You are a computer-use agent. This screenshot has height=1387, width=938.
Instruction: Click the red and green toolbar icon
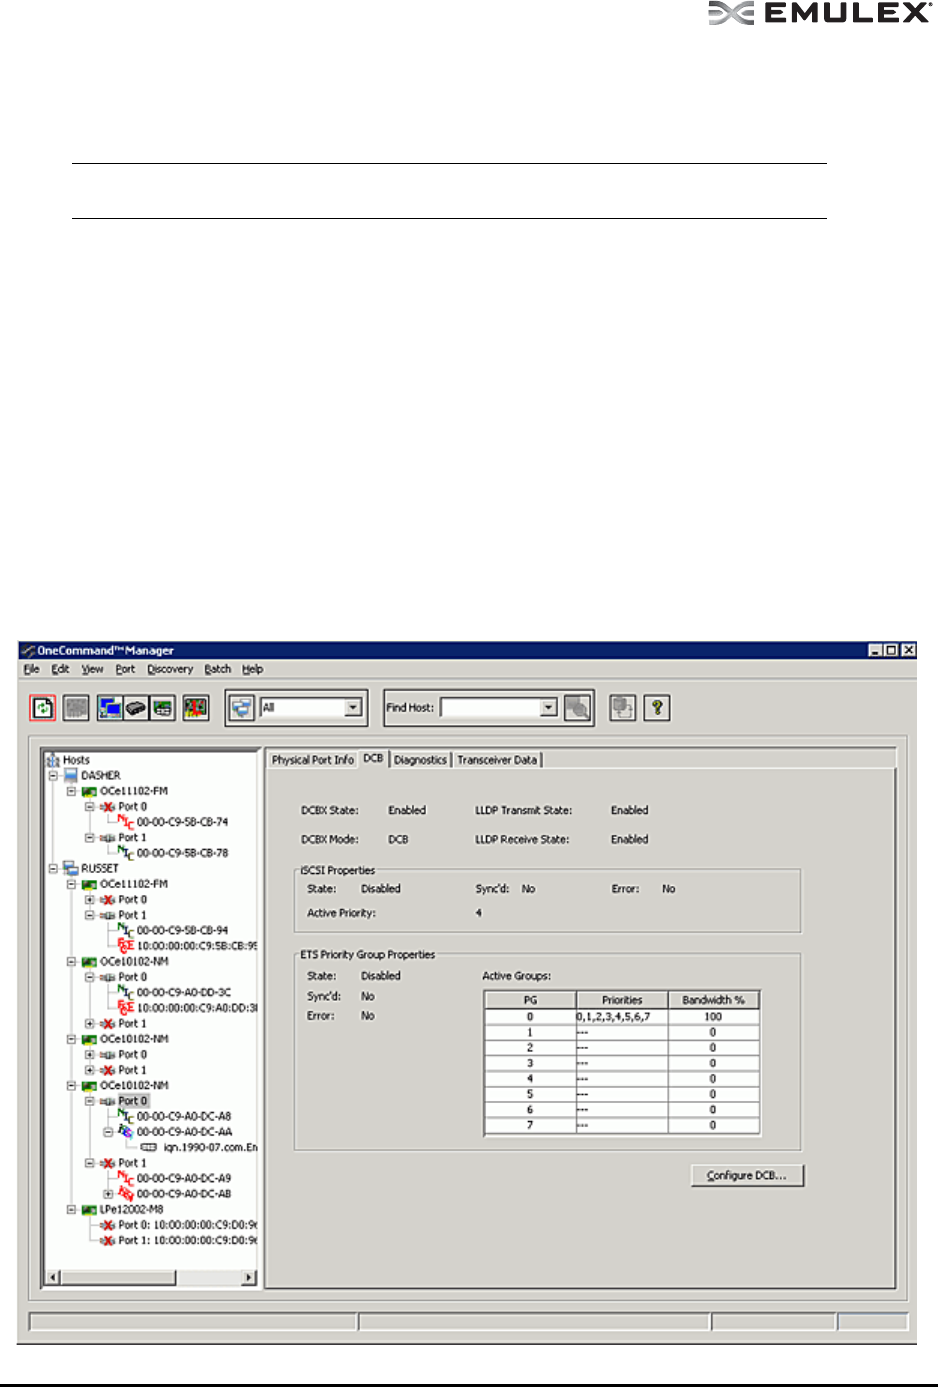click(x=196, y=708)
